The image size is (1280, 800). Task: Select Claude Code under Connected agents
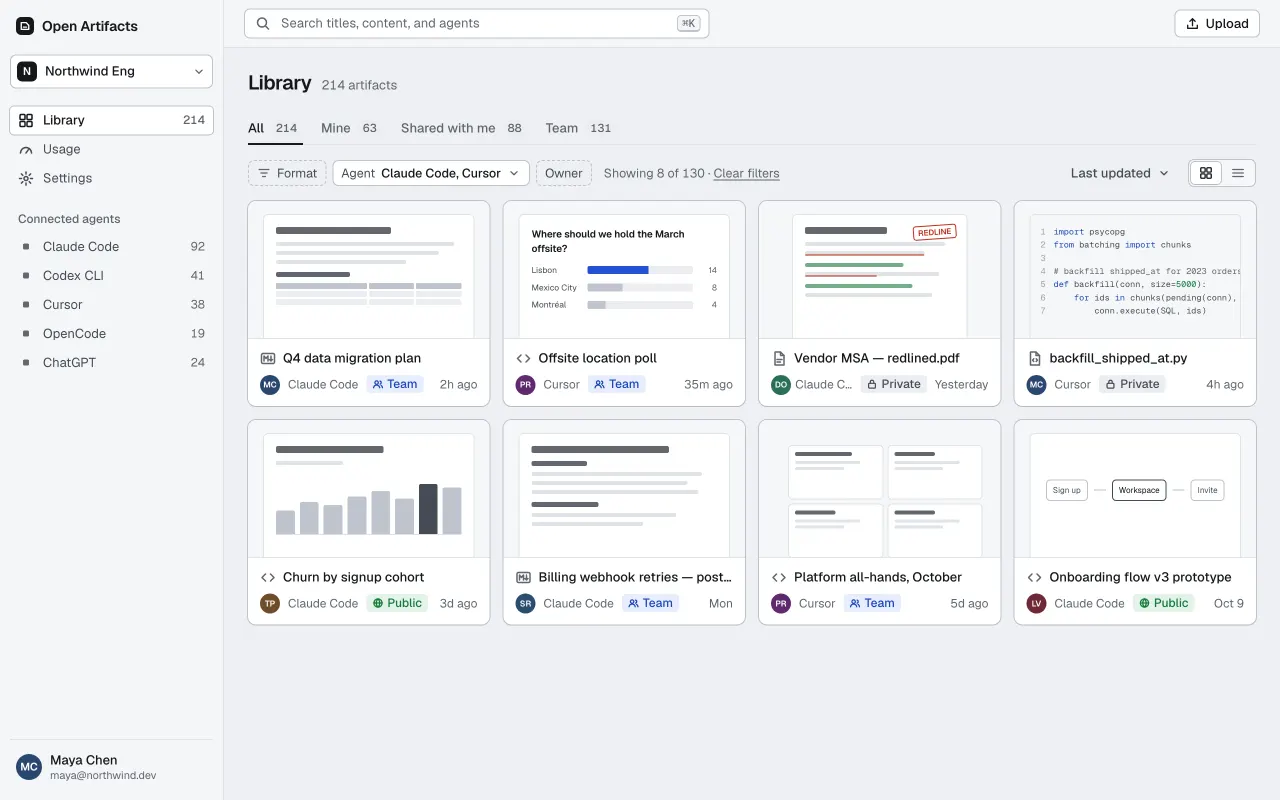(111, 246)
